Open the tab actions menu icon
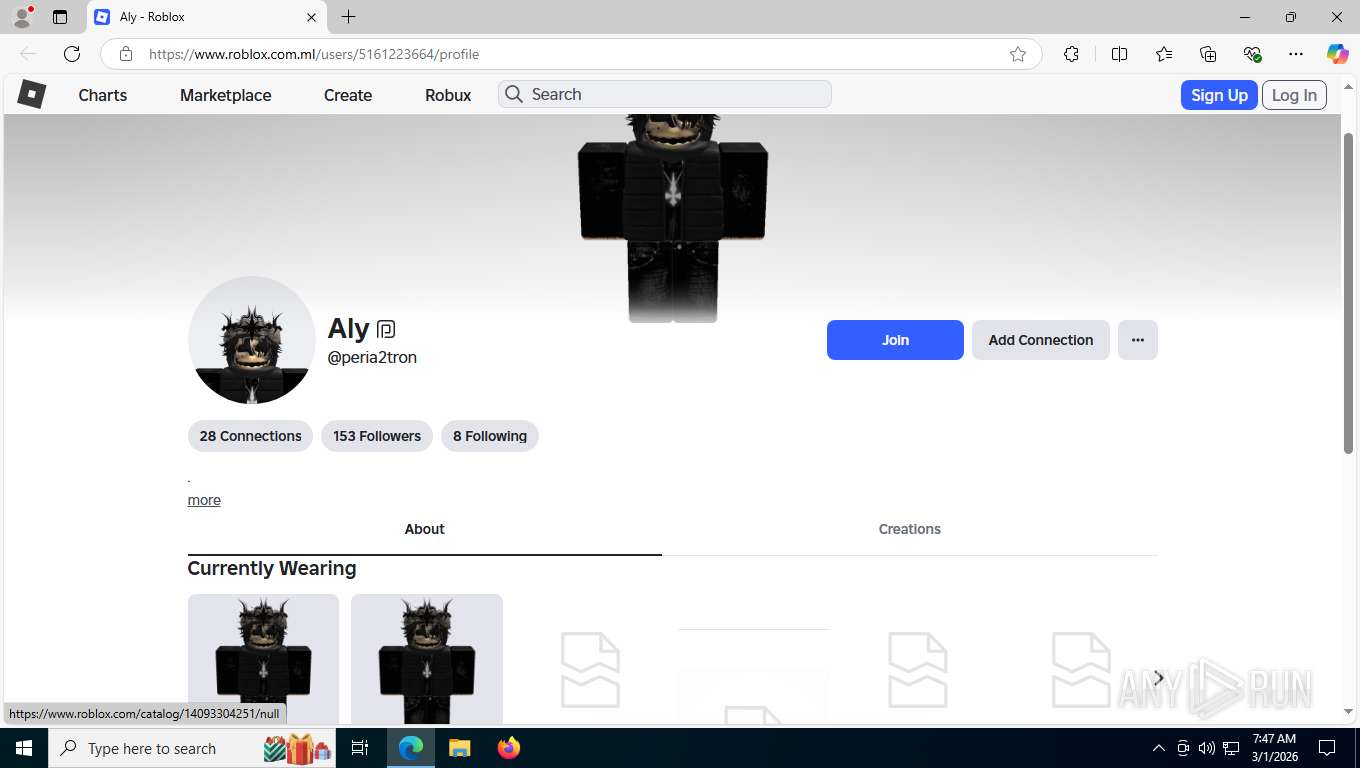Viewport: 1360px width, 768px height. (x=60, y=17)
